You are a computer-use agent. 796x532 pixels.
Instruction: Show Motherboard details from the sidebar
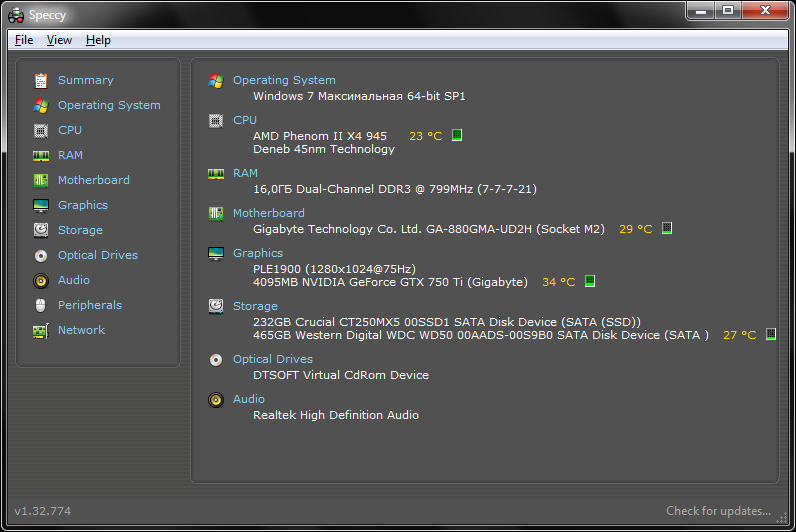(x=93, y=180)
